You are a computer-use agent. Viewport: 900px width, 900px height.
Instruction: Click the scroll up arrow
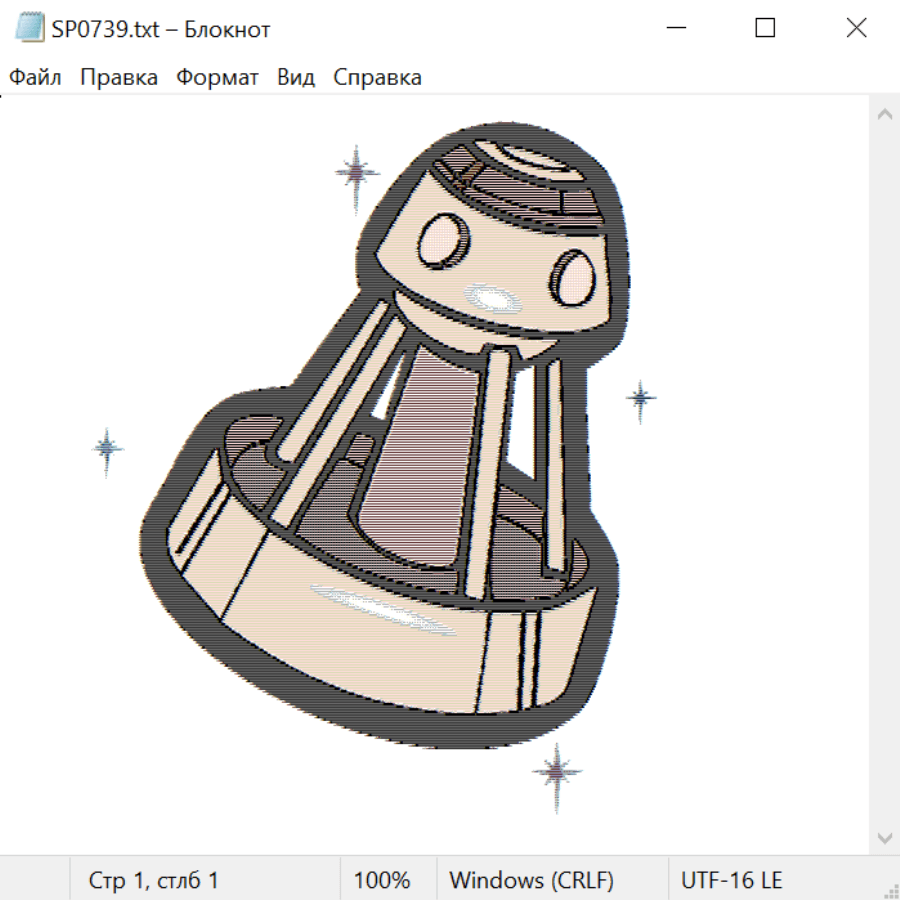[x=884, y=114]
